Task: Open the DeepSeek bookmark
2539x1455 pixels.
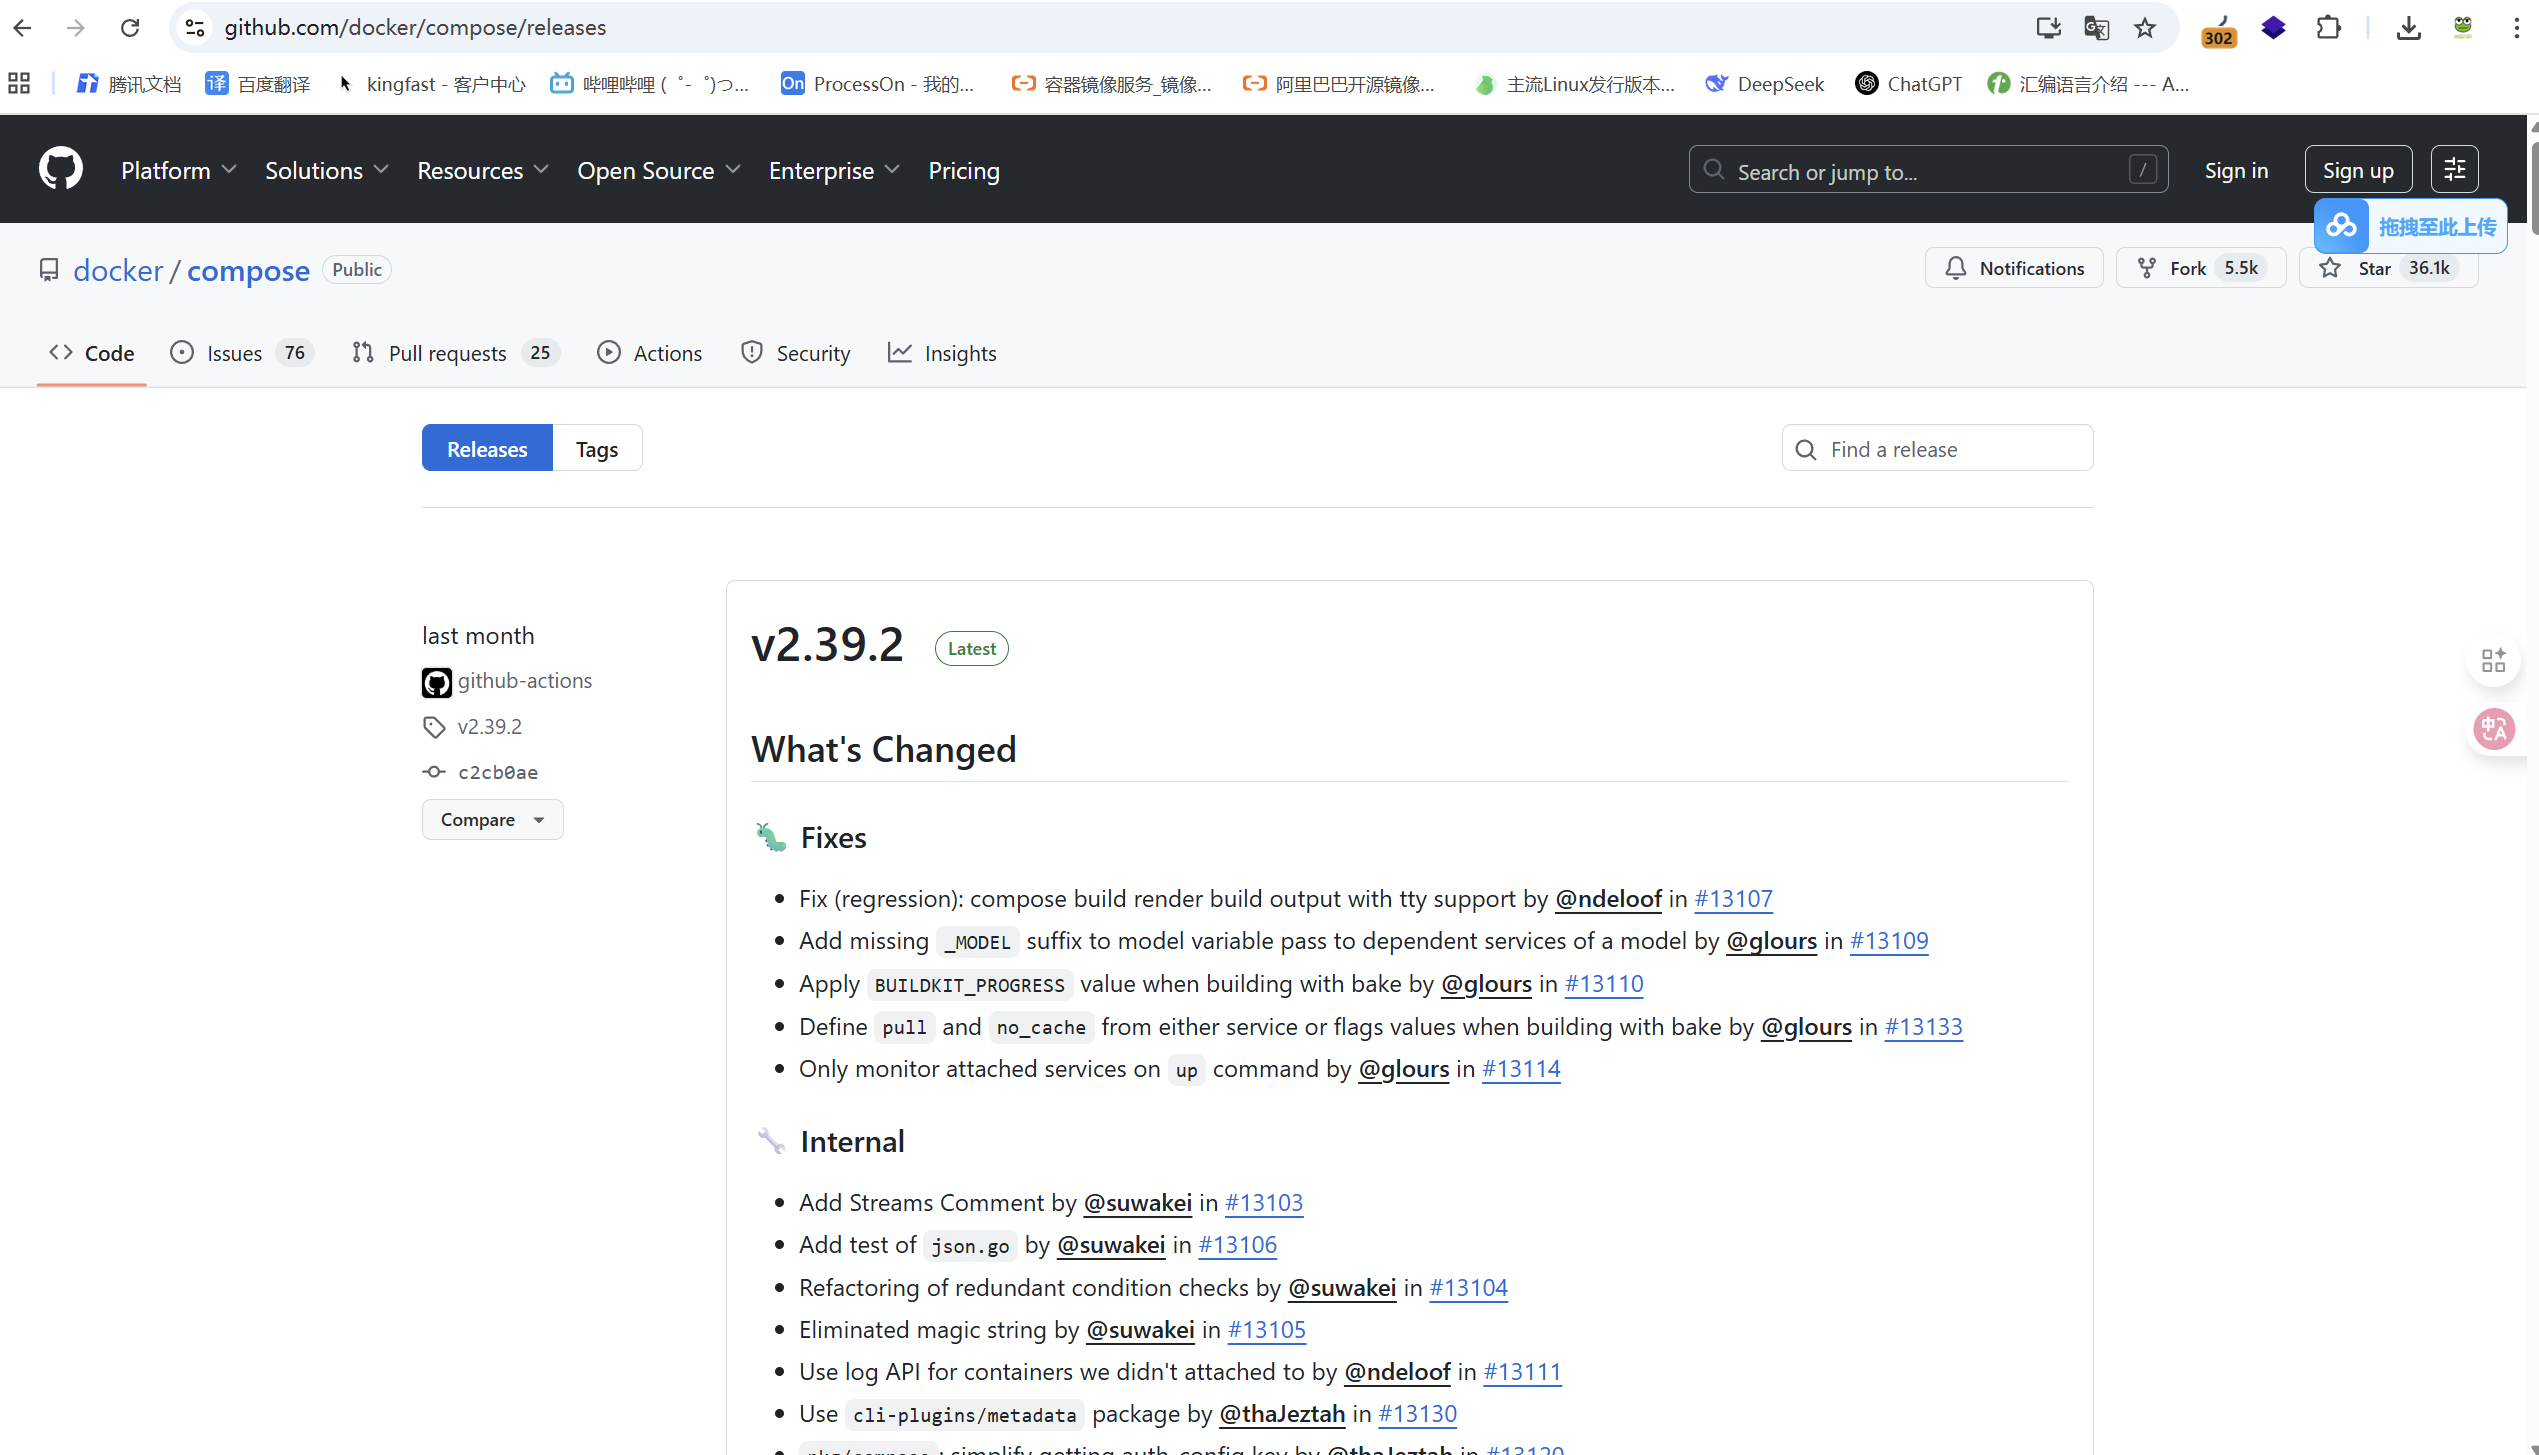Action: tap(1765, 84)
